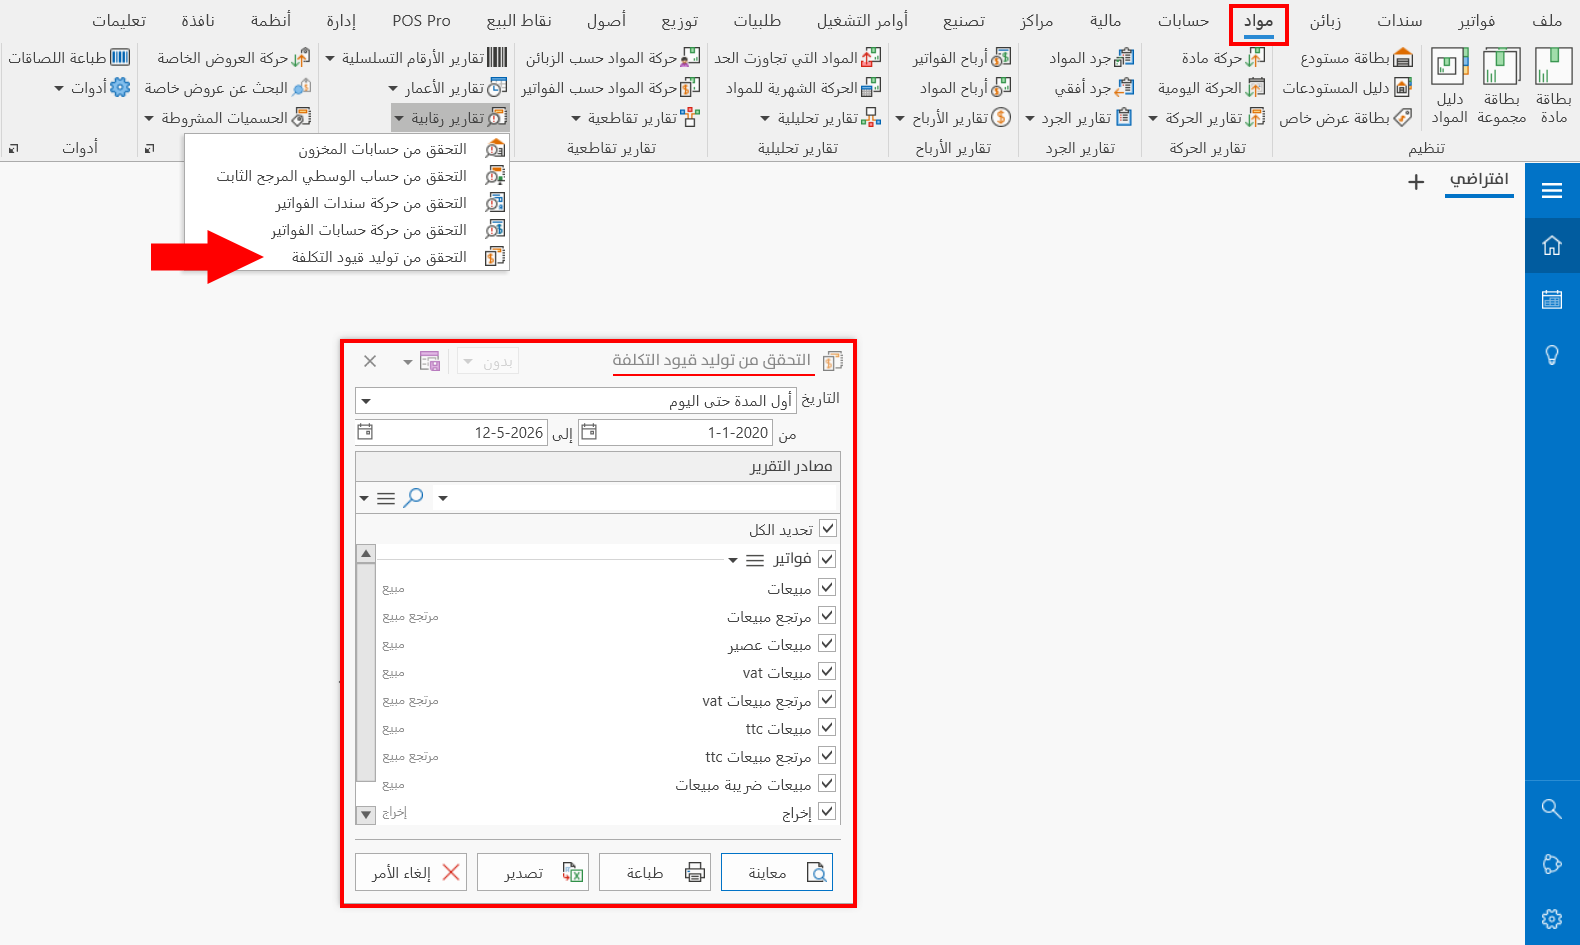Open أرباح المواد report

coord(965,88)
